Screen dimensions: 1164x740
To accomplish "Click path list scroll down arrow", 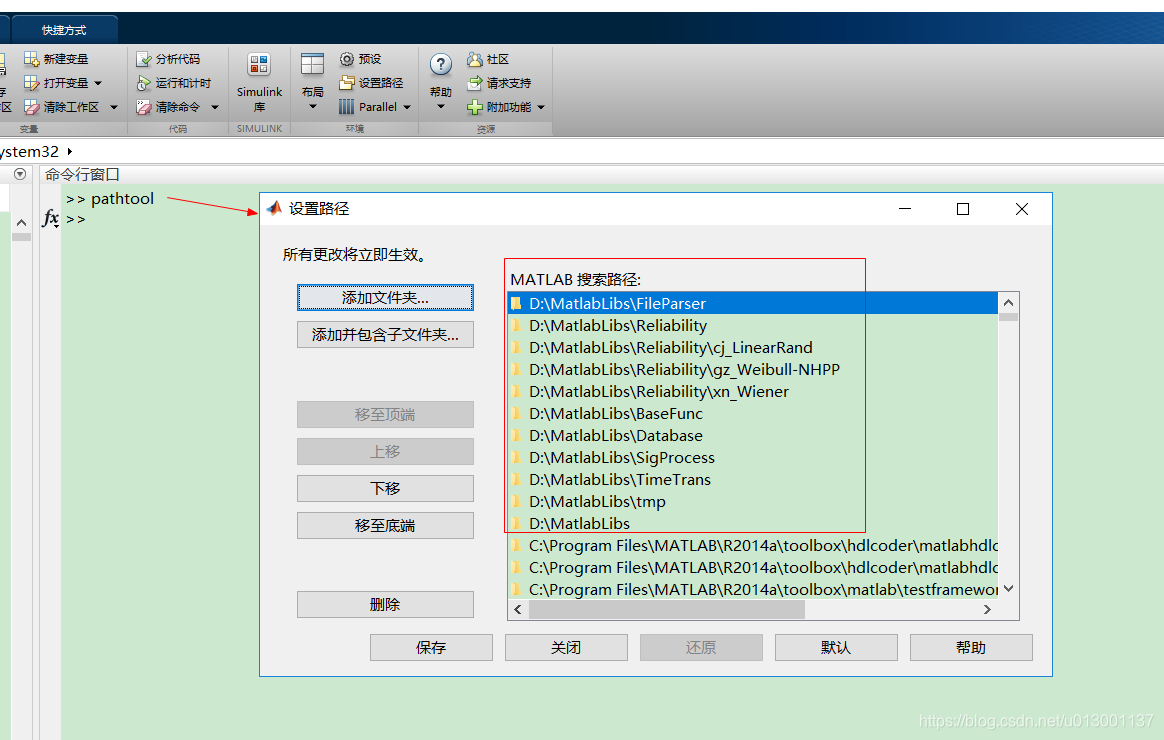I will coord(1008,589).
